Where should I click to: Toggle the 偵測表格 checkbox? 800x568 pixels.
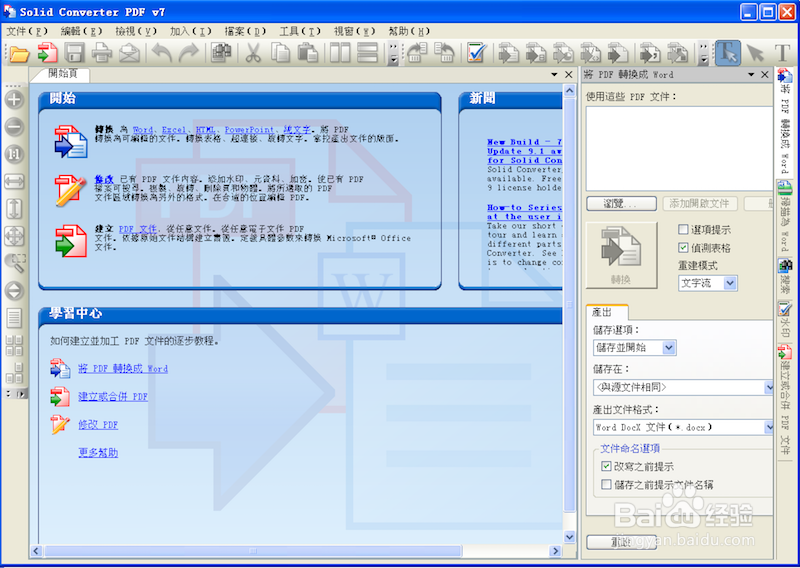pos(683,248)
